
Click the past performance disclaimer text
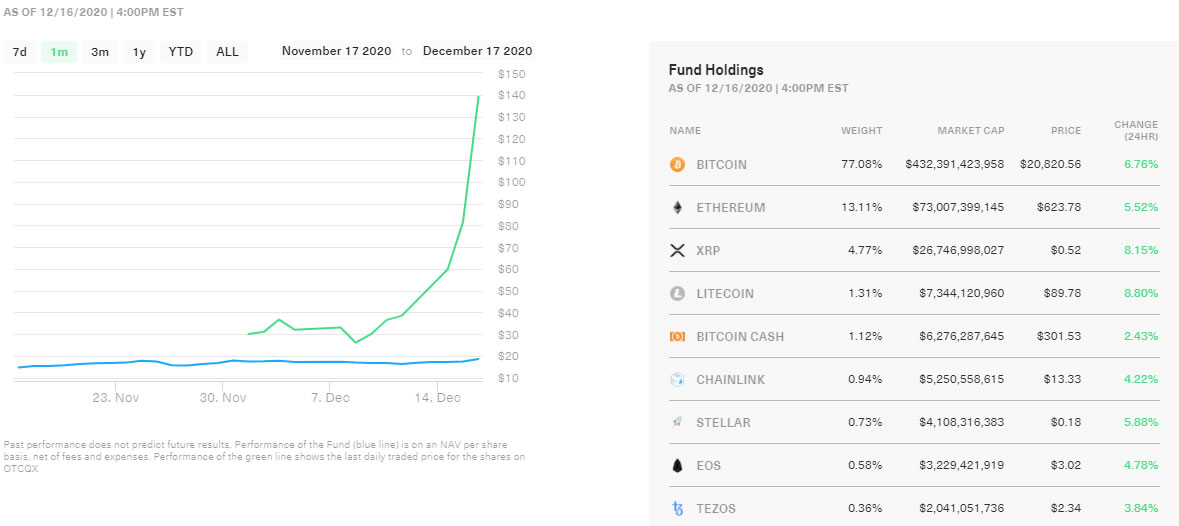265,457
